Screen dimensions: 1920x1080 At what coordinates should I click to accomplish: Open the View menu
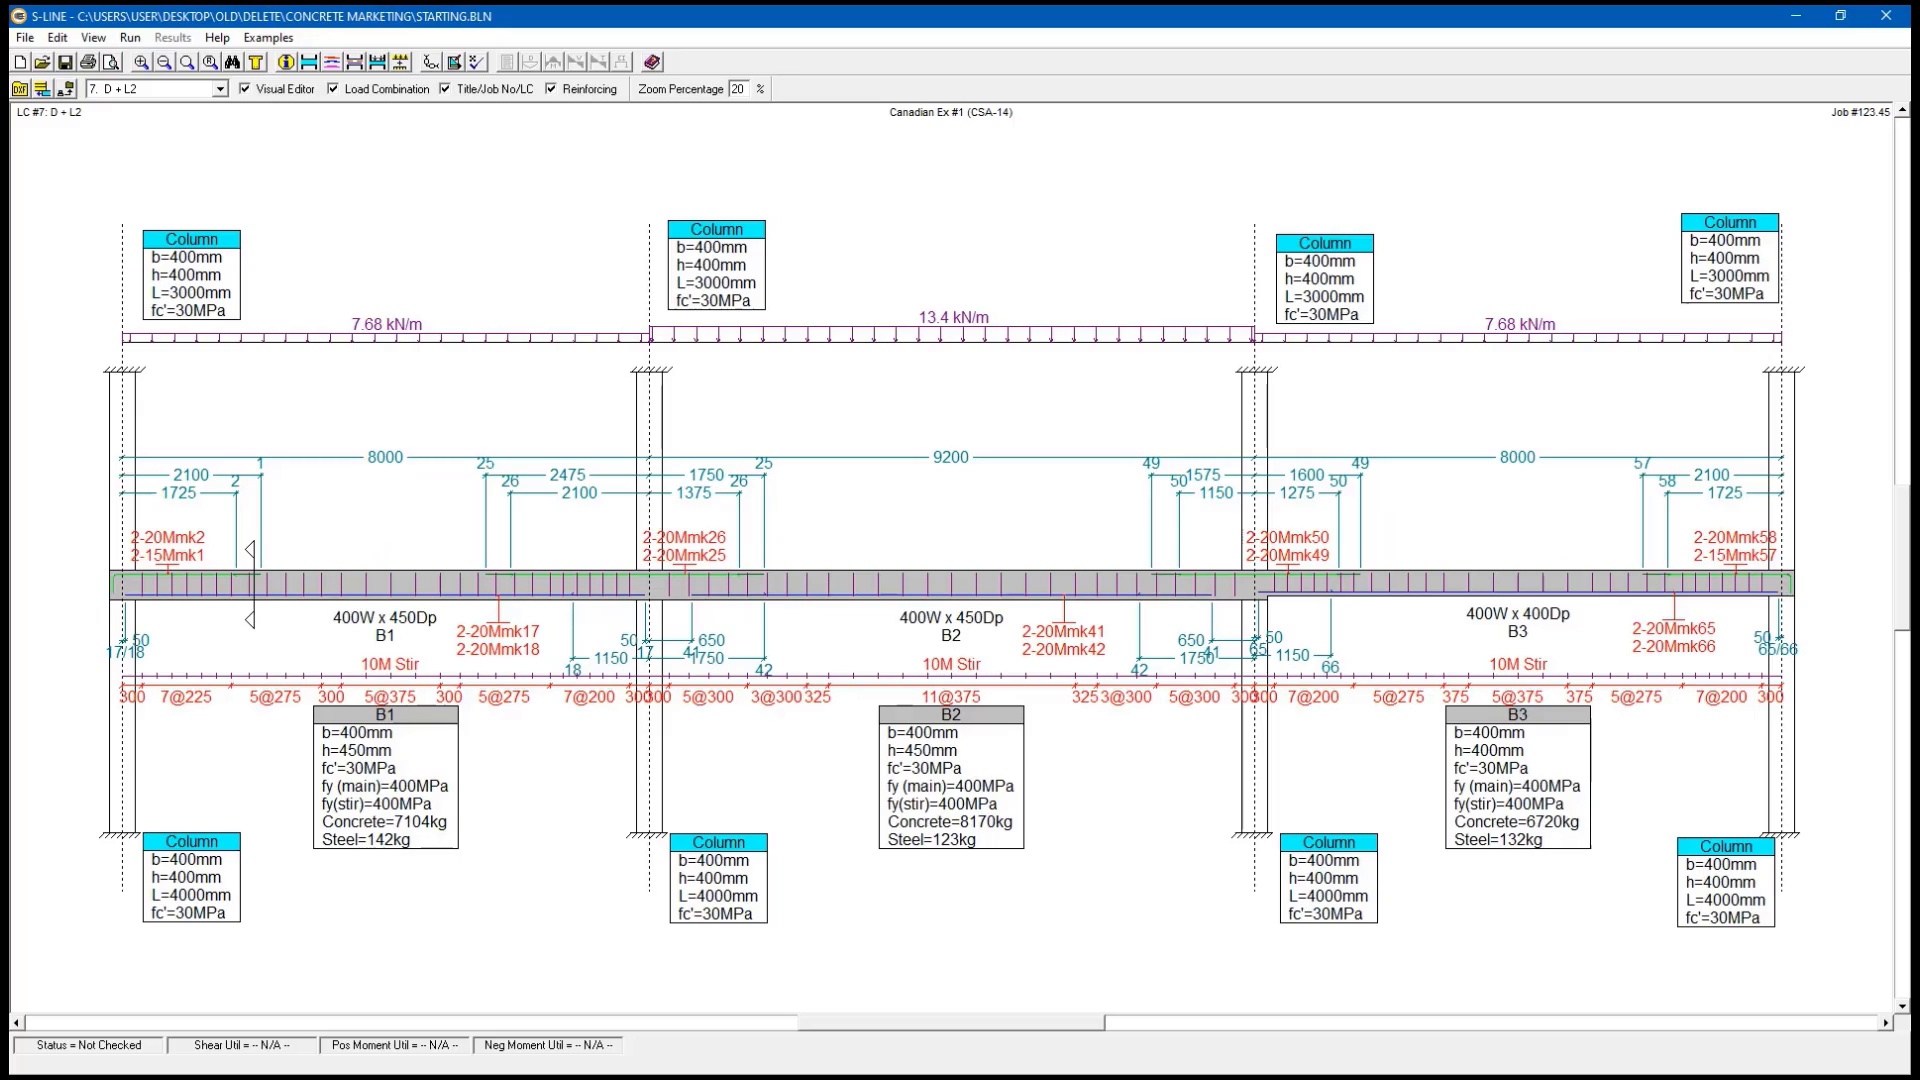(93, 38)
